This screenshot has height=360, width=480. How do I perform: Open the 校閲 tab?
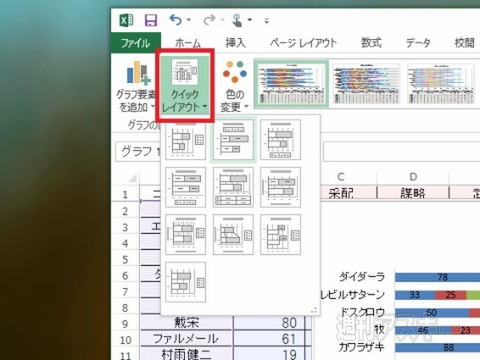(x=465, y=43)
